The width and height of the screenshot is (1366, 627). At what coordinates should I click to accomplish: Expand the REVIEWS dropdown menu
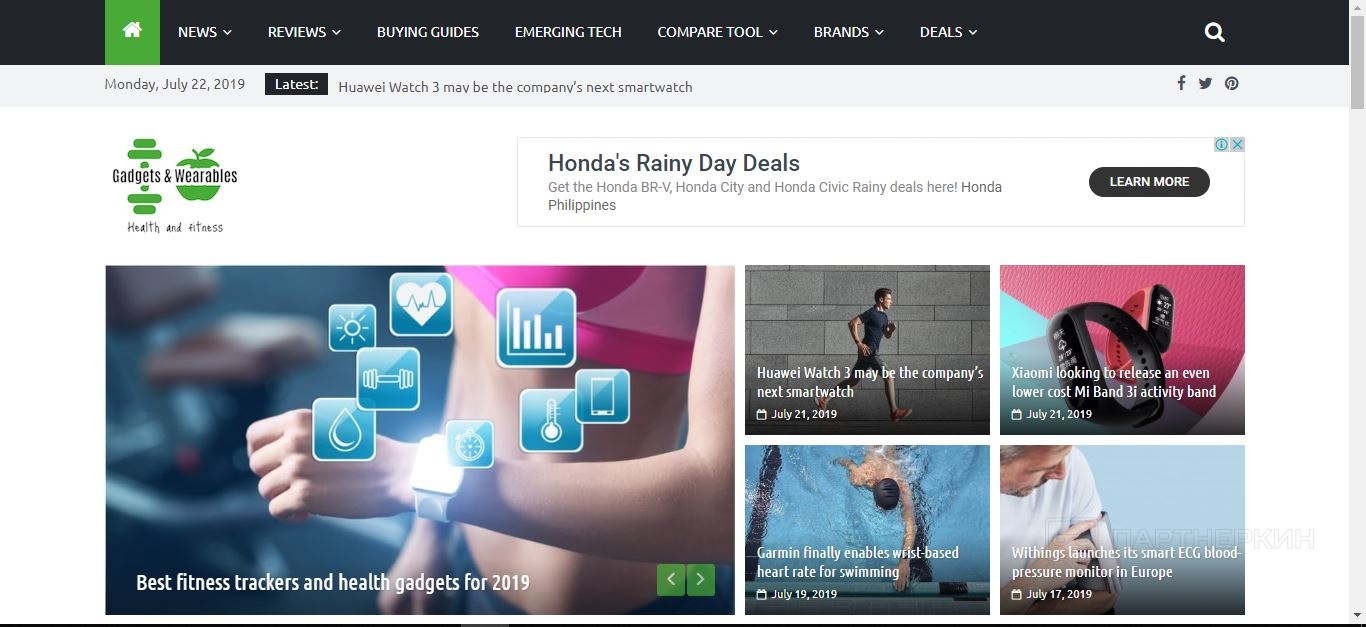[304, 32]
